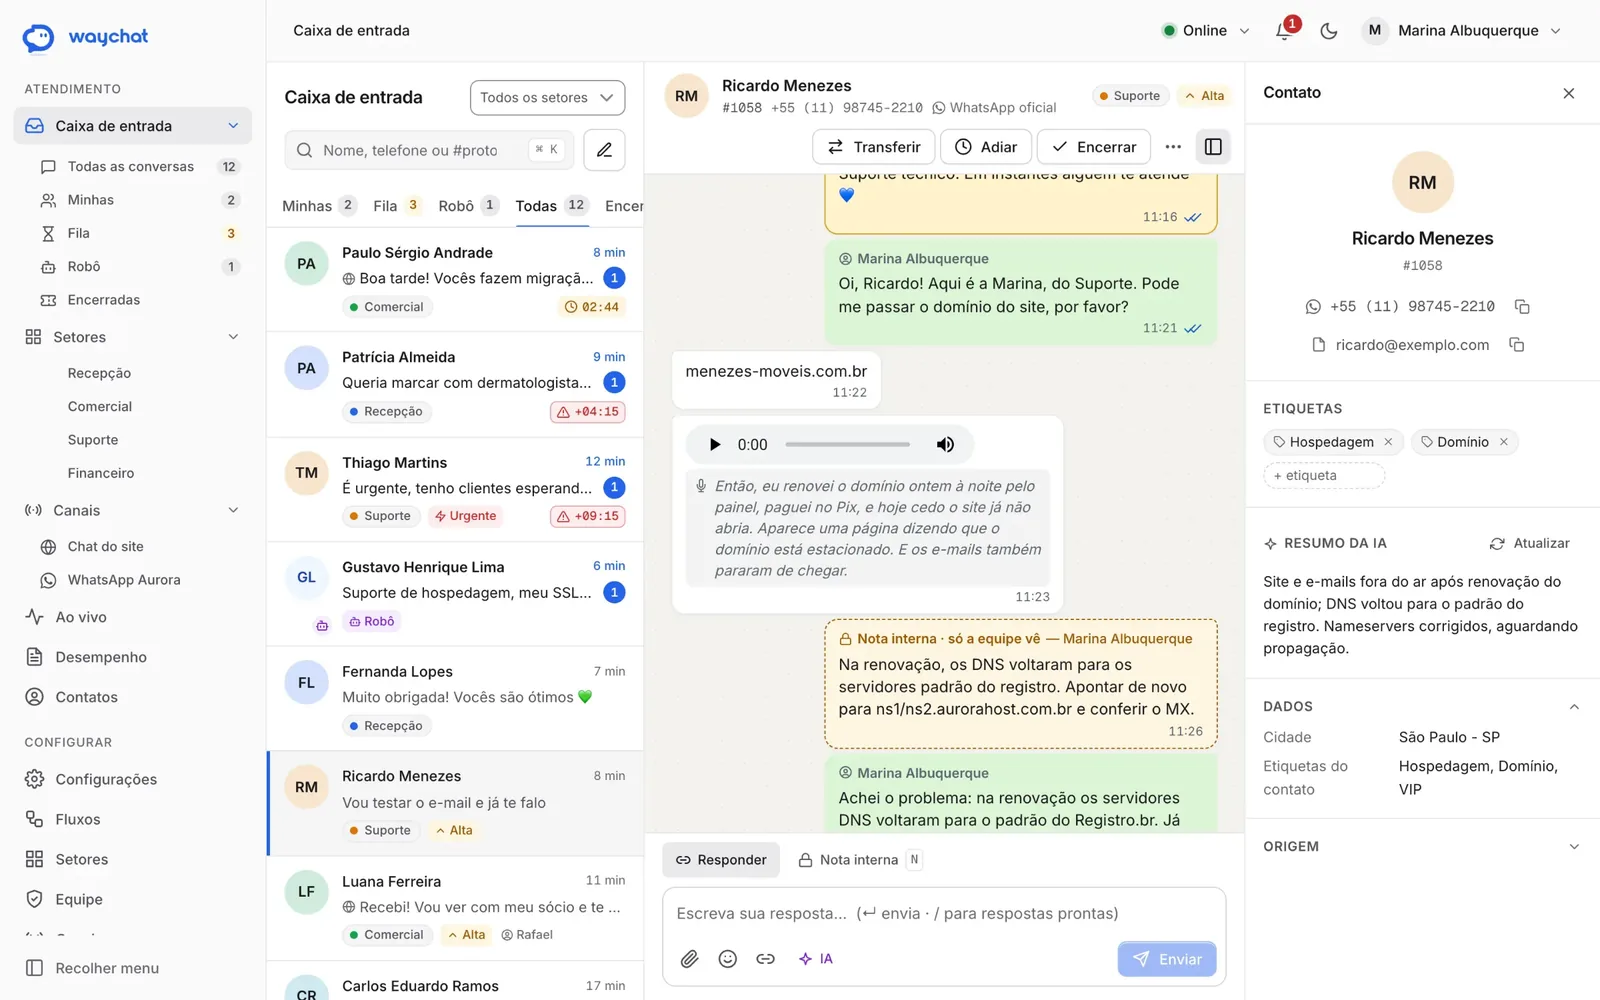Expand the Origem section
1600x1000 pixels.
(x=1573, y=847)
